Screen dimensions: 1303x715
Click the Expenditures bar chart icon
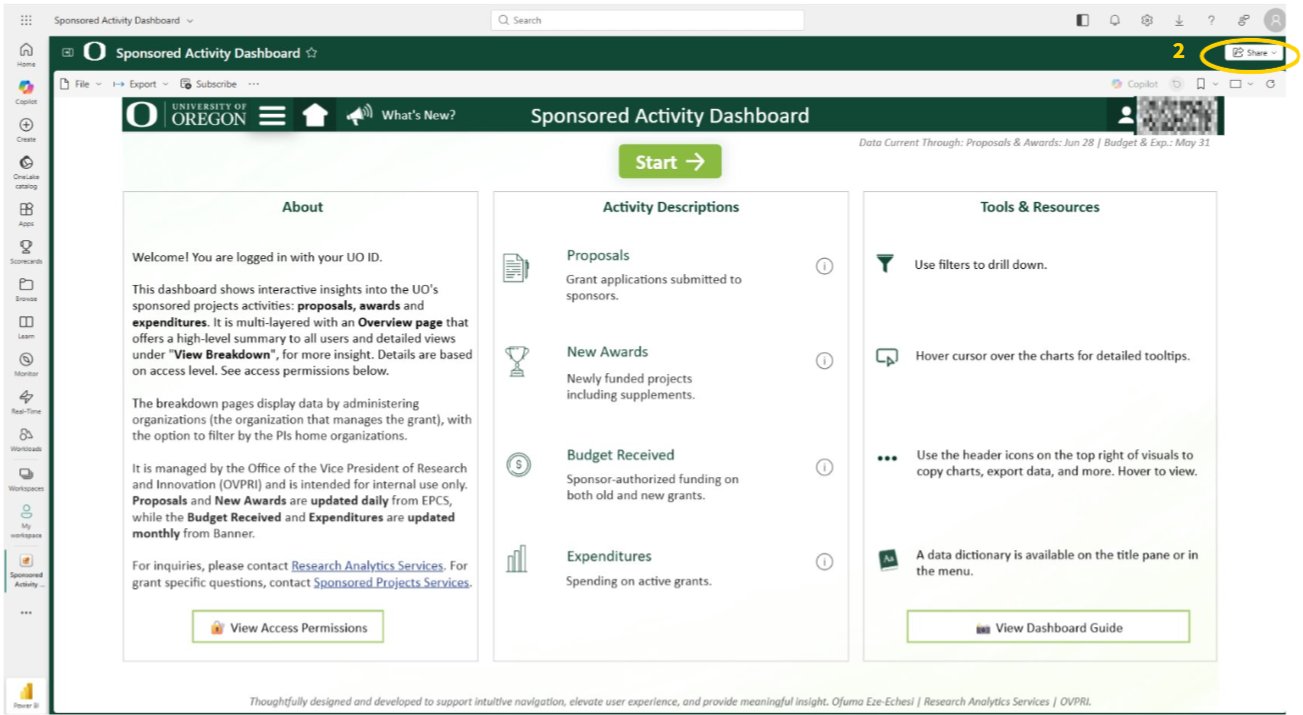(x=516, y=559)
